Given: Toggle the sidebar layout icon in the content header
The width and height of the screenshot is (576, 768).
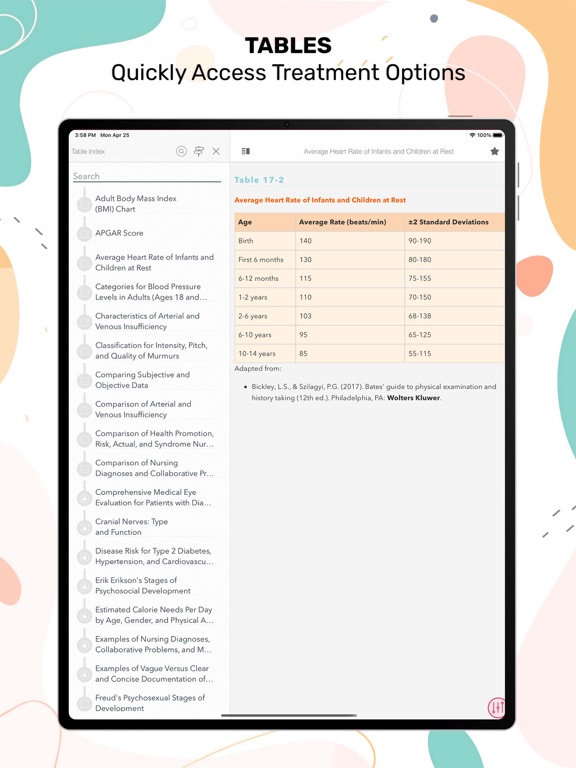Looking at the screenshot, I should tap(246, 151).
